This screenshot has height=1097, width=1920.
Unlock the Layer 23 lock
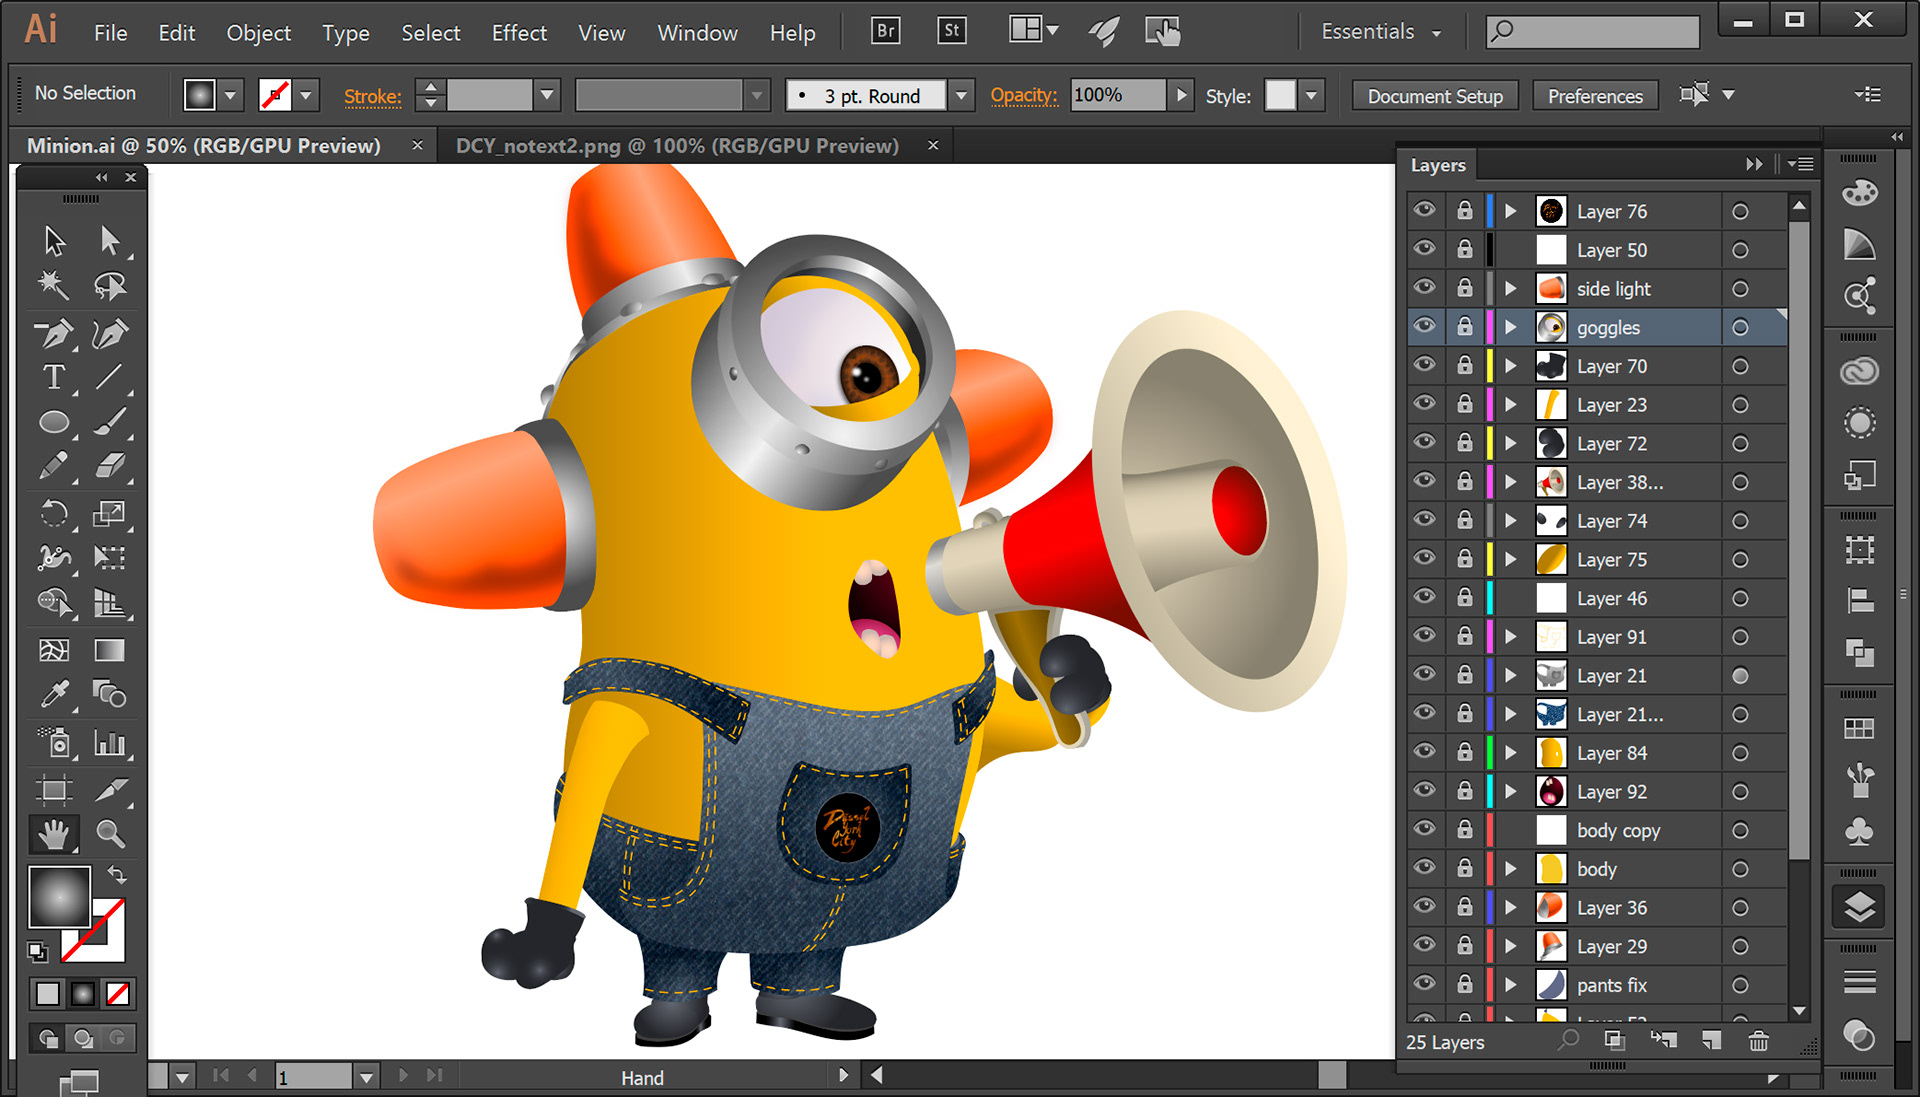coord(1465,404)
